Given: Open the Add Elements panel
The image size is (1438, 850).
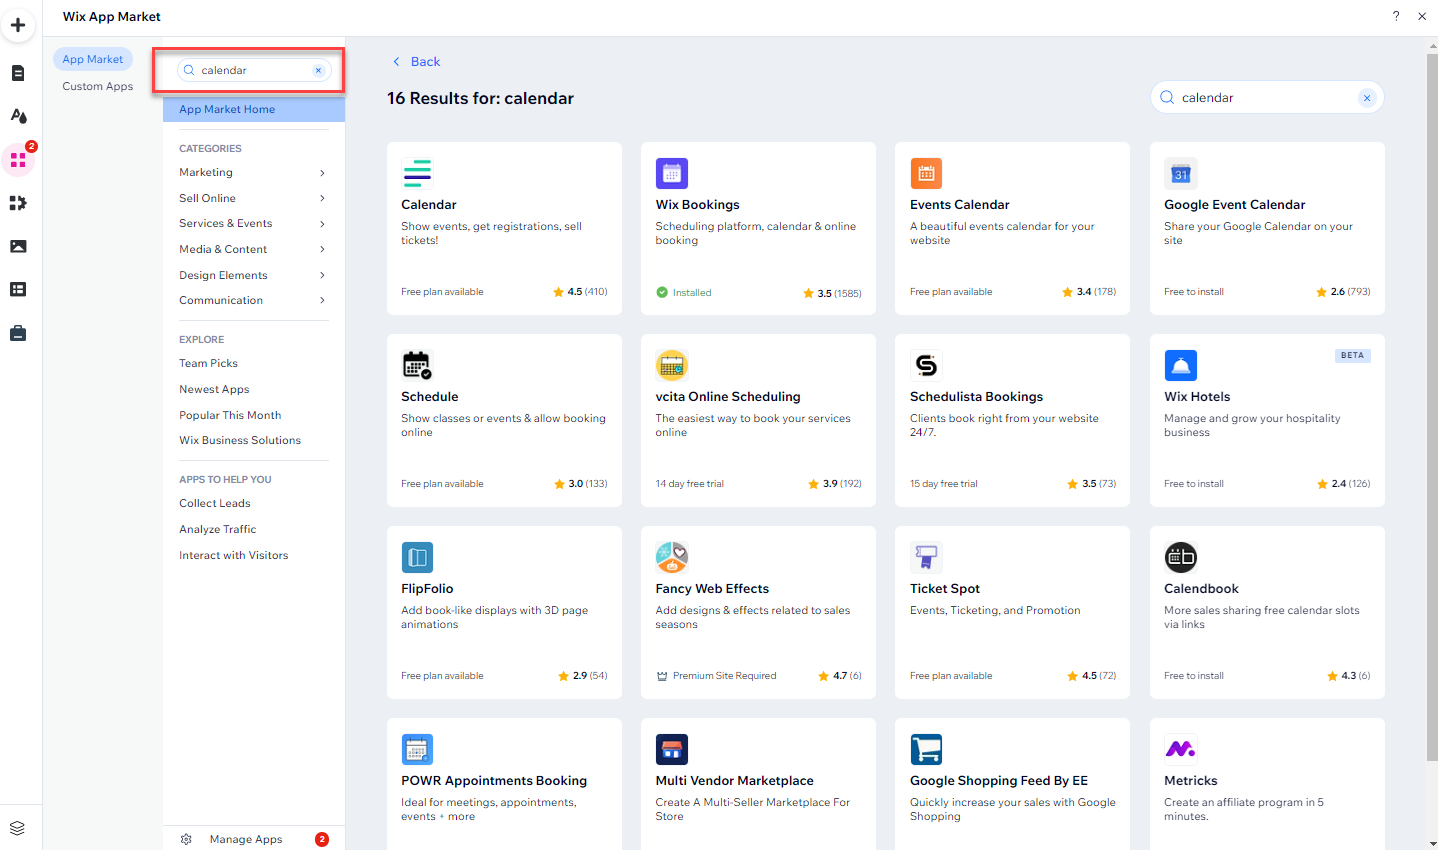Looking at the screenshot, I should coord(18,25).
